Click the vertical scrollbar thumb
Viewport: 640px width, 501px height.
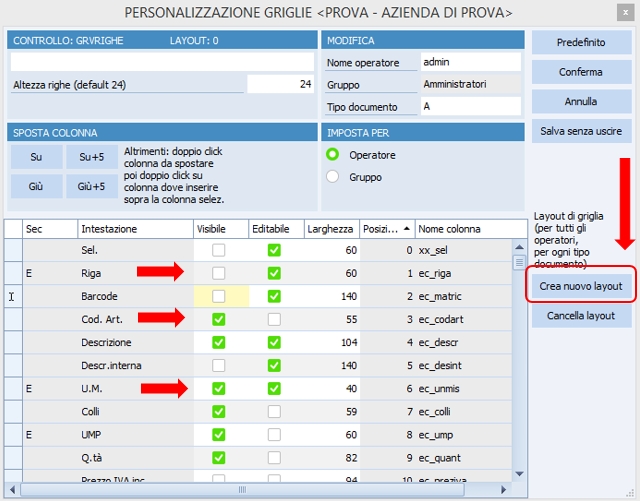click(x=519, y=262)
